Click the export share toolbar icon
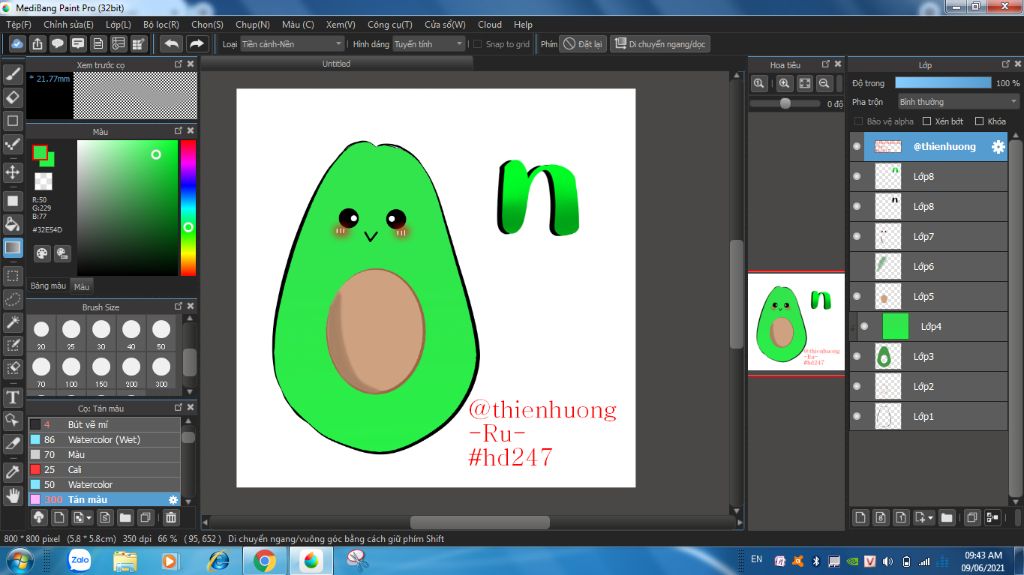 [37, 44]
